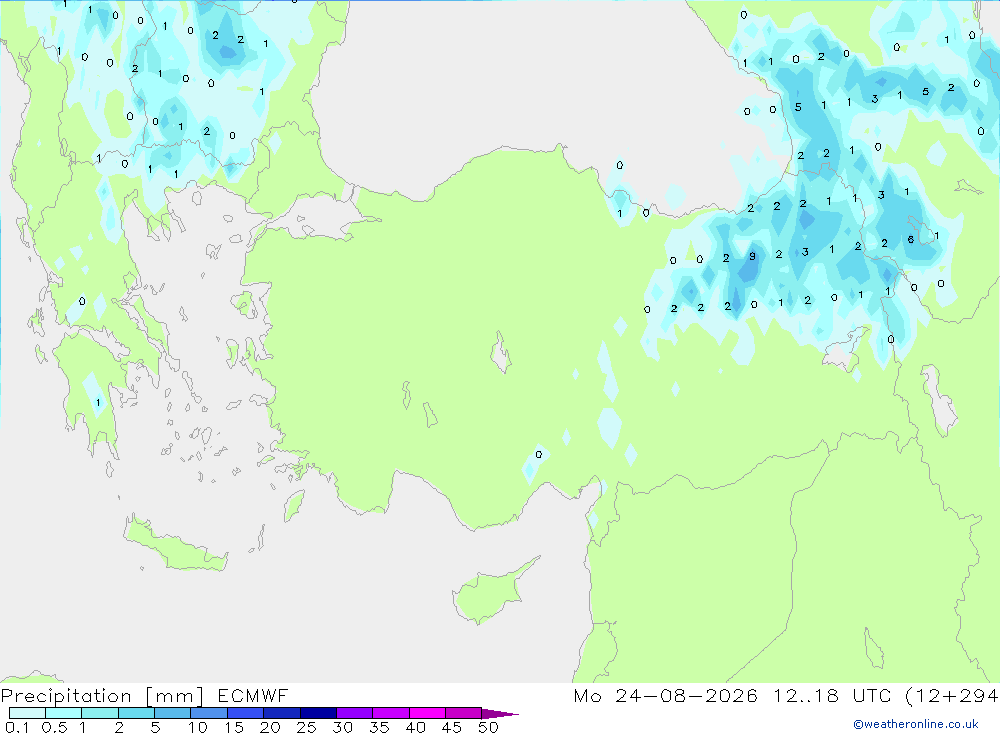Image resolution: width=1000 pixels, height=733 pixels.
Task: Click the above-50 mm legend arrow tip
Action: tap(500, 714)
